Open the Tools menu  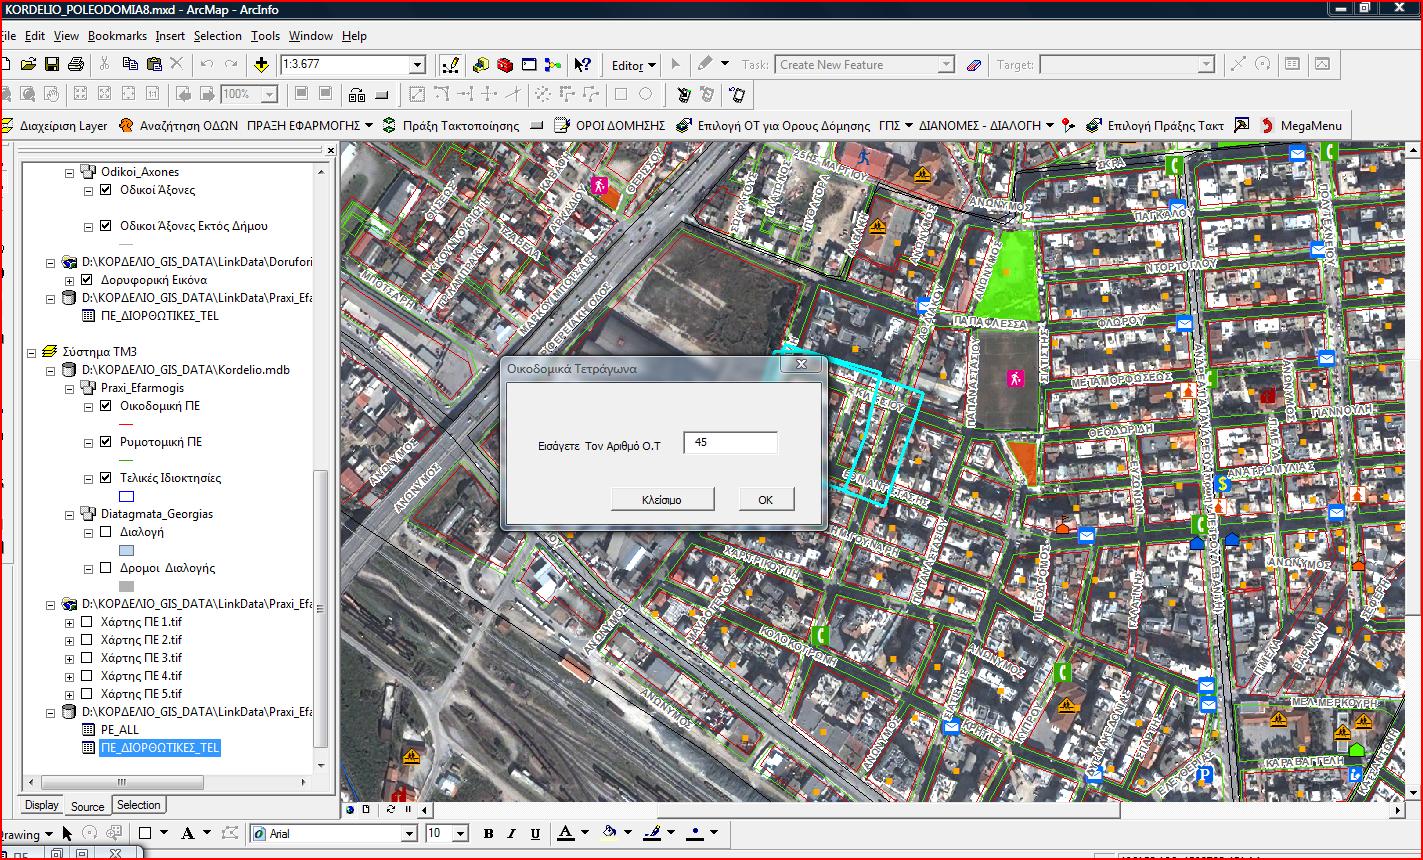[x=265, y=36]
